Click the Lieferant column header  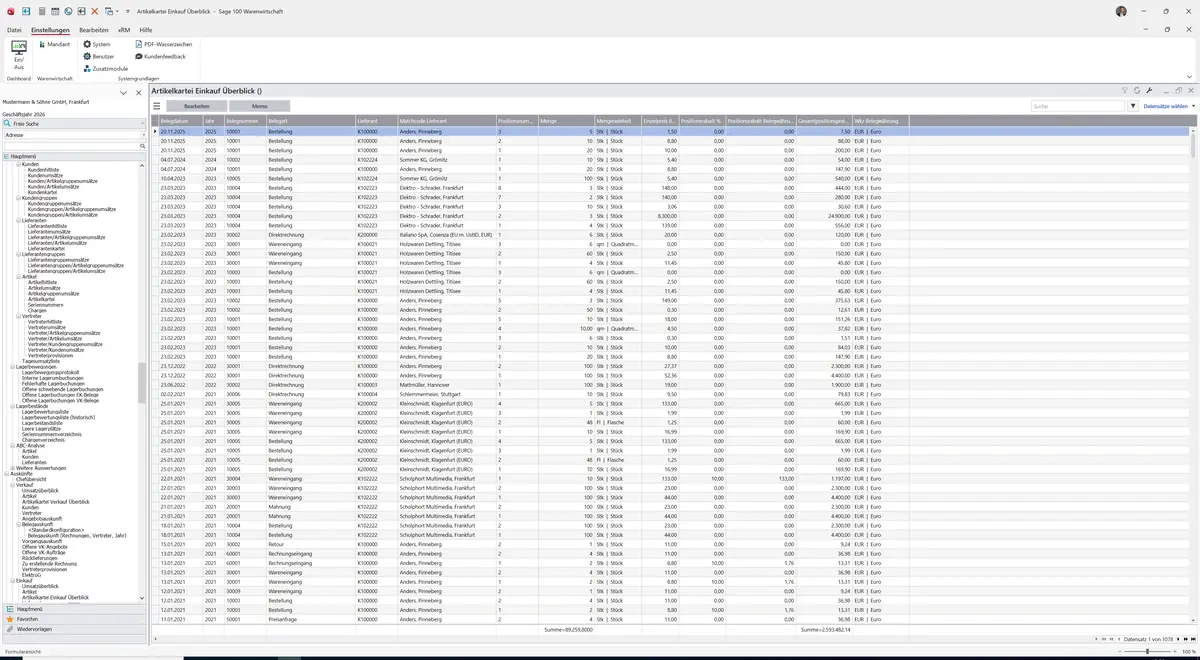375,121
